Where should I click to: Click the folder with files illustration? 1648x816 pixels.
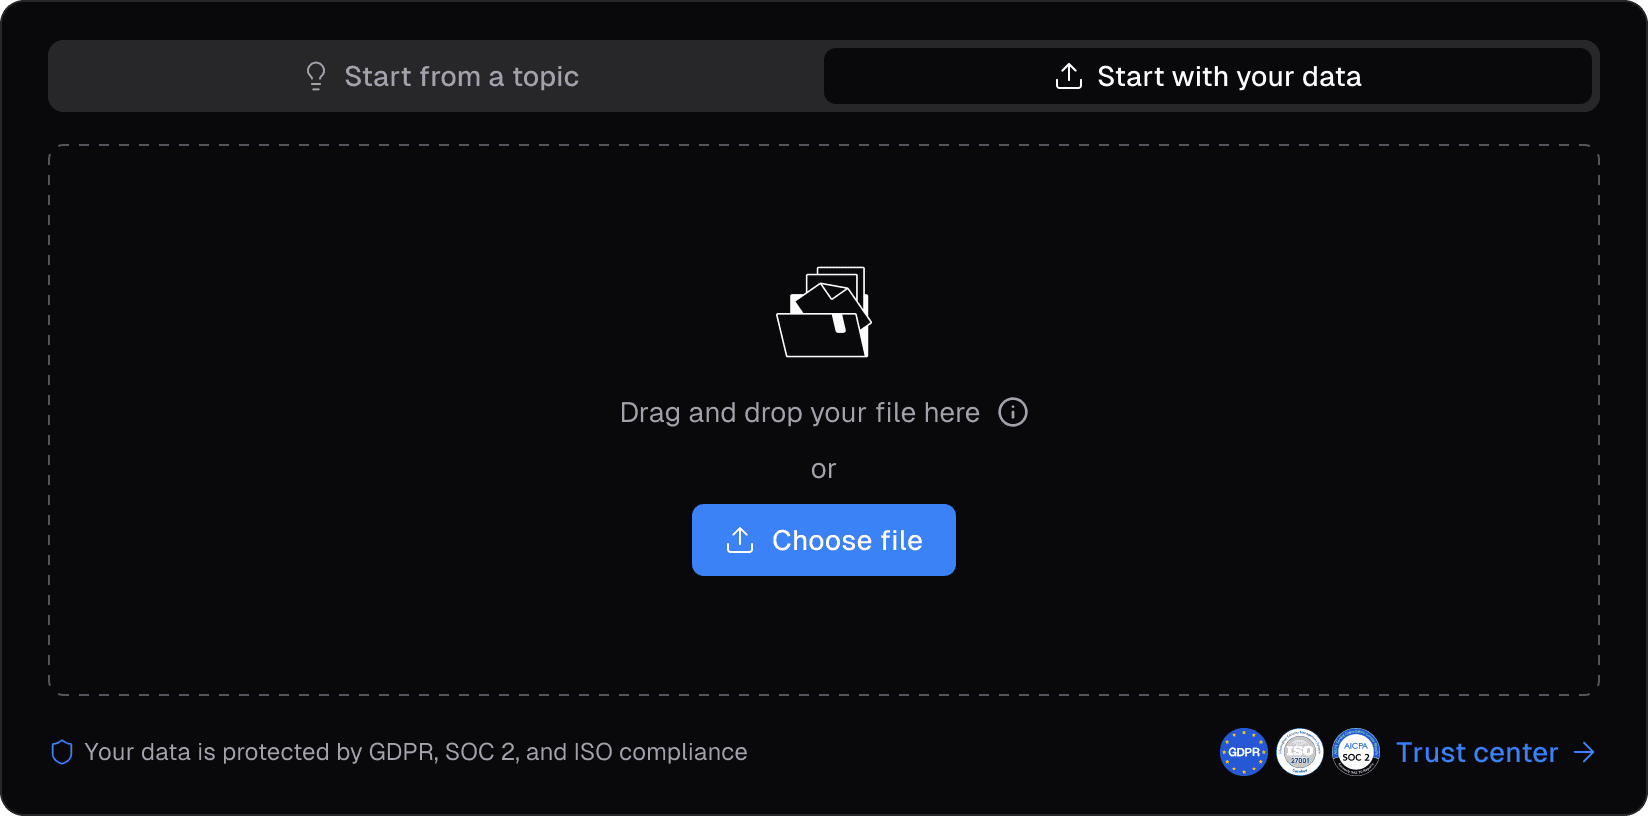point(824,312)
